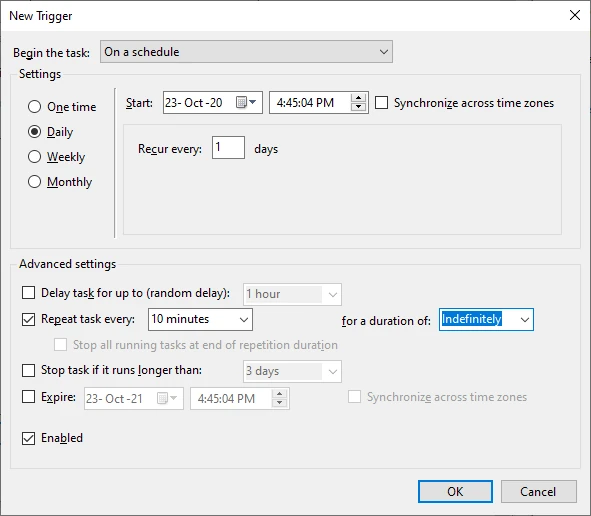
Task: Open the duration Indefinitely dropdown
Action: [486, 320]
